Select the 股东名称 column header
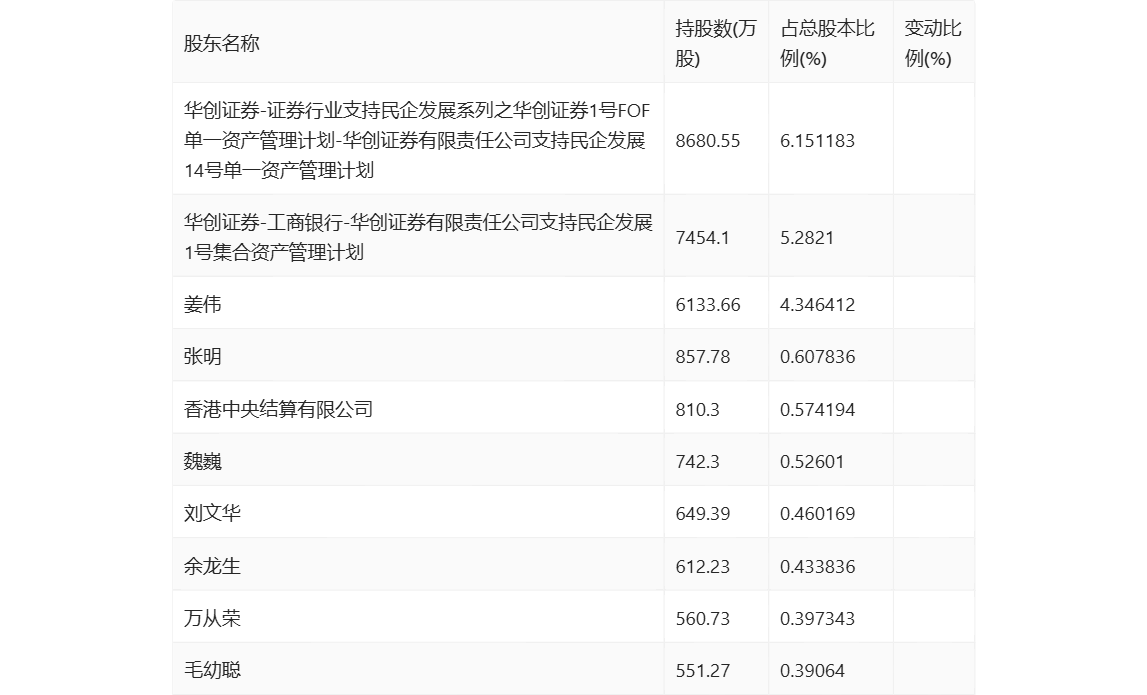1147x695 pixels. point(222,44)
